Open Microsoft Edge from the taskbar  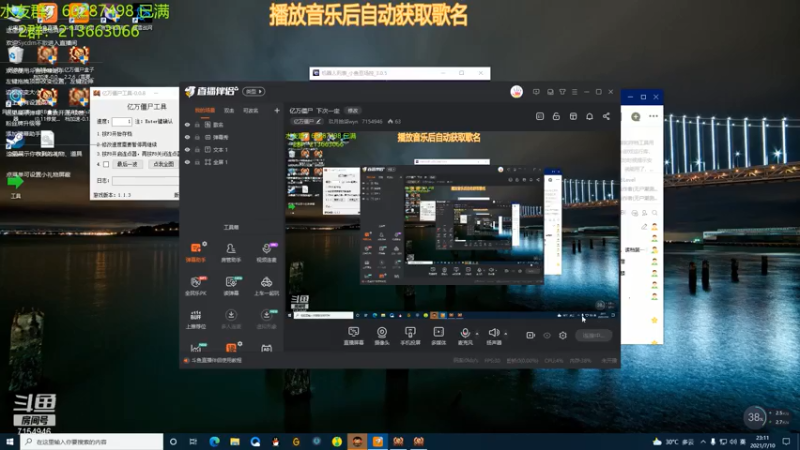click(x=214, y=441)
